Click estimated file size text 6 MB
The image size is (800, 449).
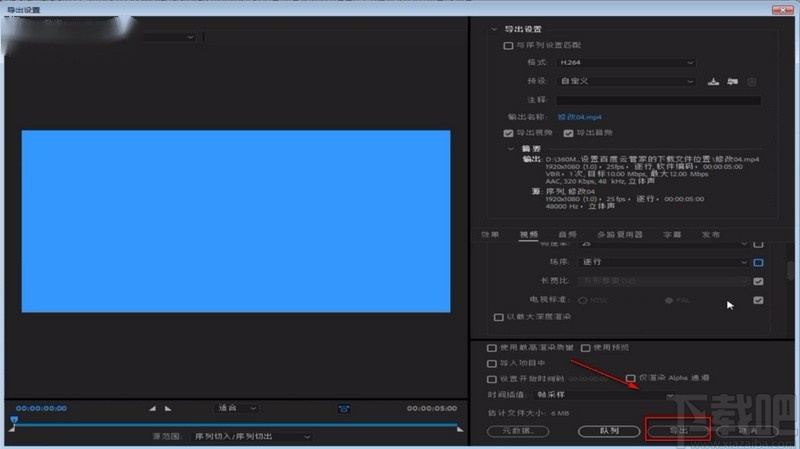pyautogui.click(x=560, y=413)
